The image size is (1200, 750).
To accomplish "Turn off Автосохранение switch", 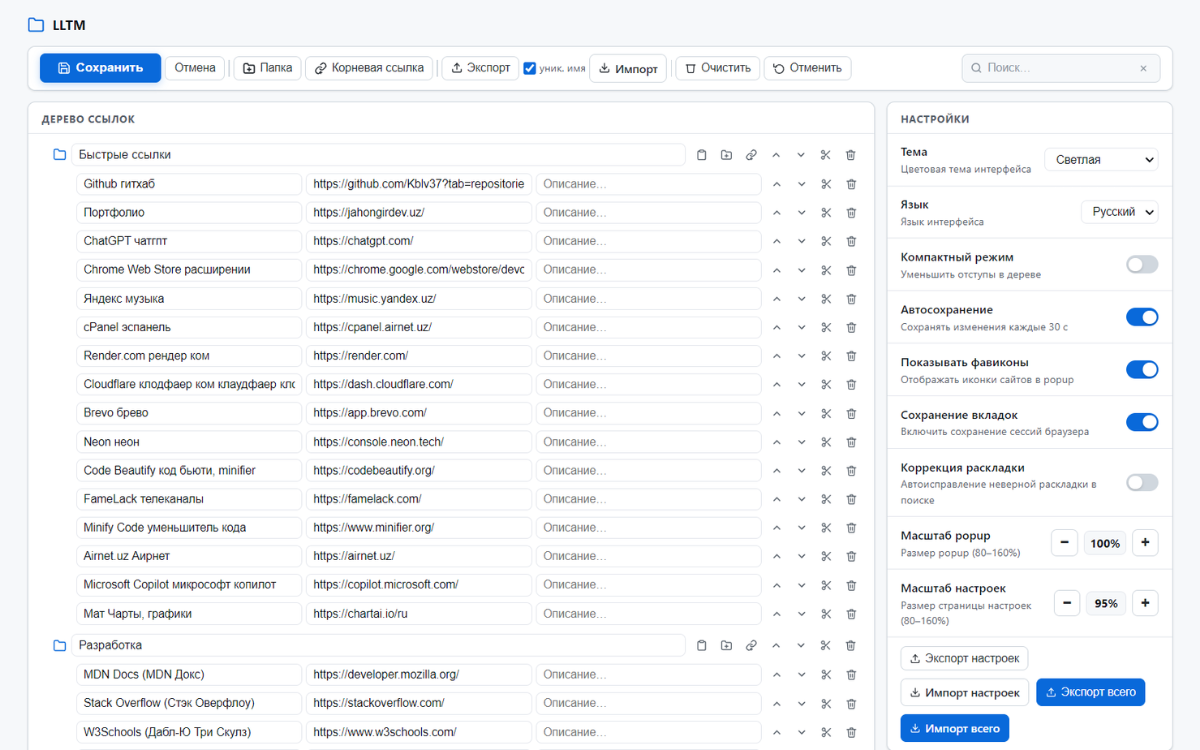I will [x=1142, y=317].
